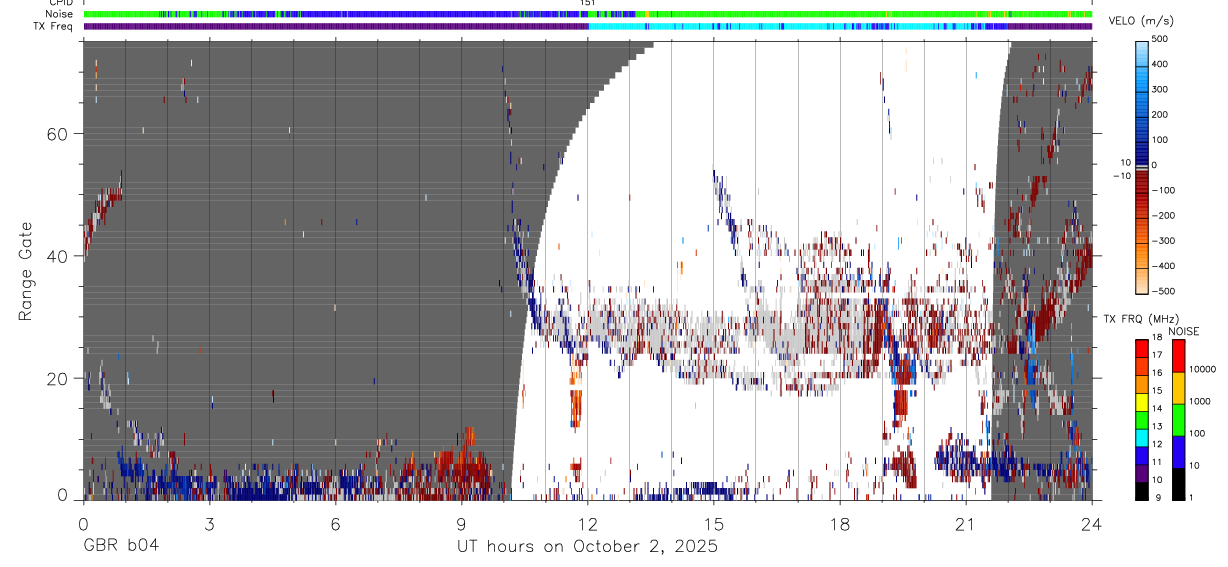Click the UT hours on October 2, 2025 caption
This screenshot has height=567, width=1228.
[587, 547]
